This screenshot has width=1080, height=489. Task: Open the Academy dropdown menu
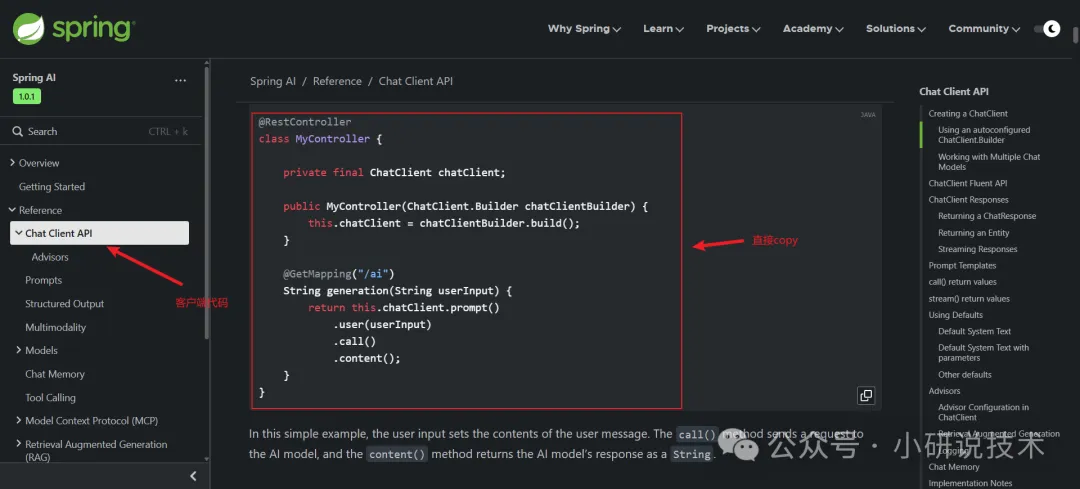point(813,29)
